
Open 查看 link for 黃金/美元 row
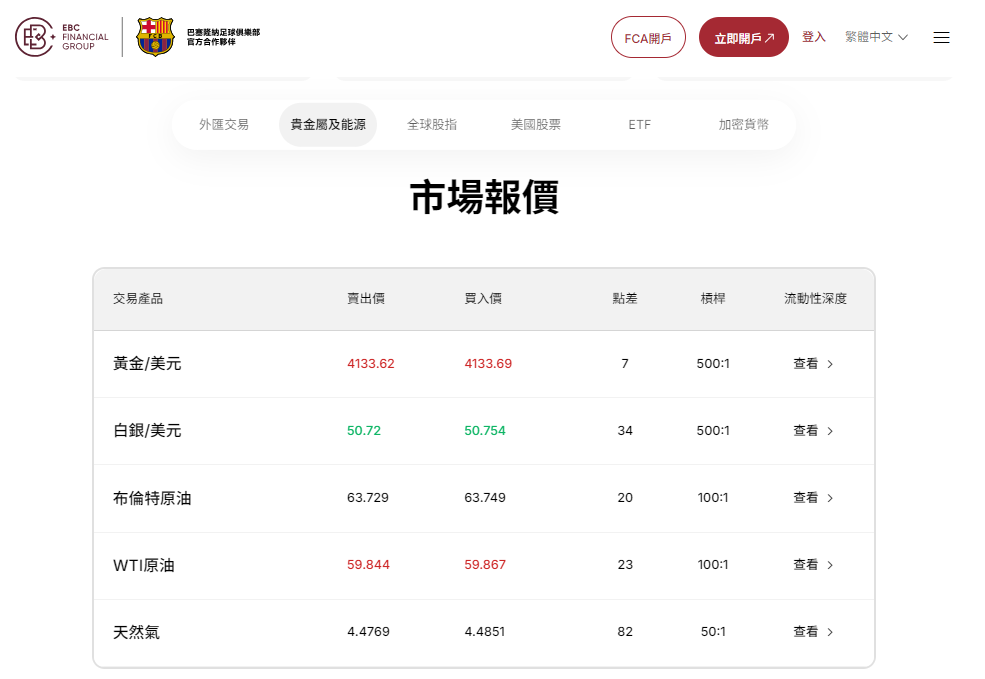click(805, 363)
